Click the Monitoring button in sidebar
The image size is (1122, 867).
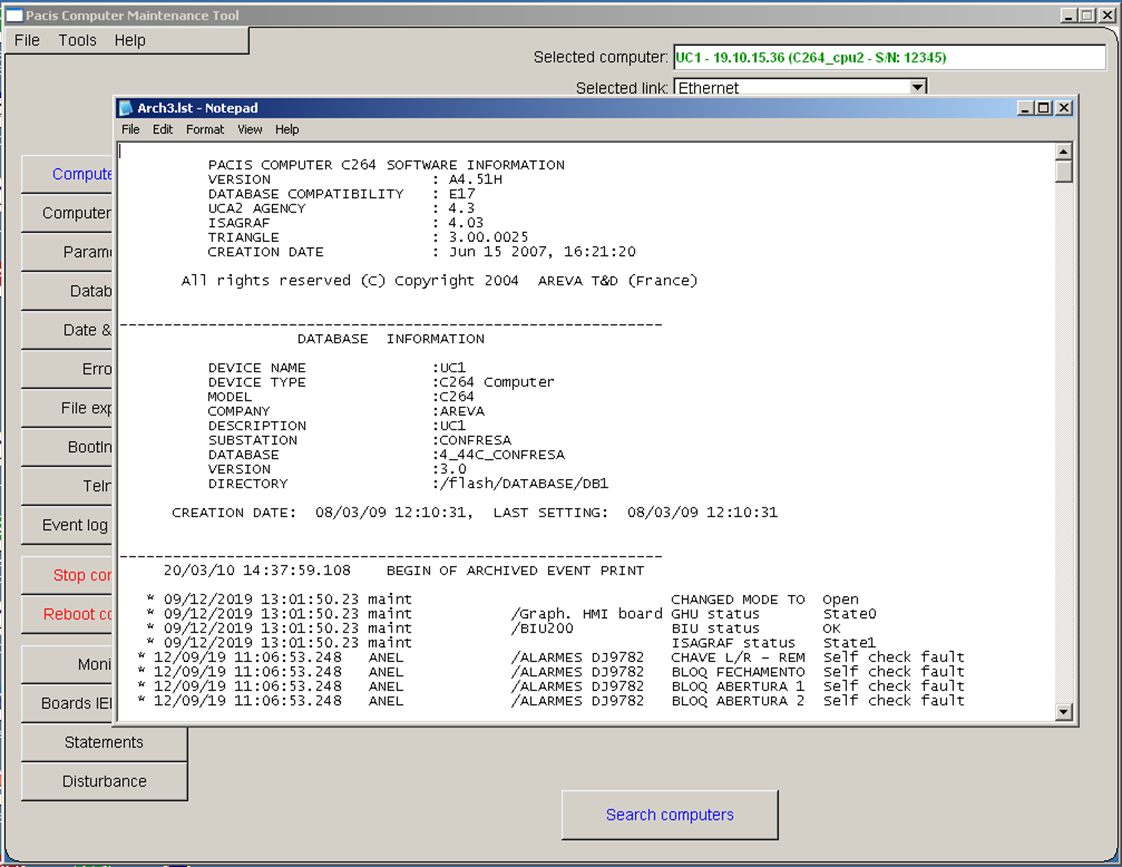coord(67,665)
